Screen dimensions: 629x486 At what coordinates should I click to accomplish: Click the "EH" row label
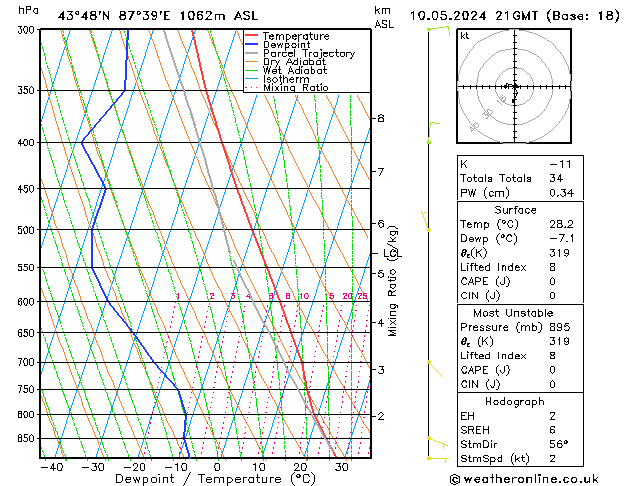coord(467,416)
